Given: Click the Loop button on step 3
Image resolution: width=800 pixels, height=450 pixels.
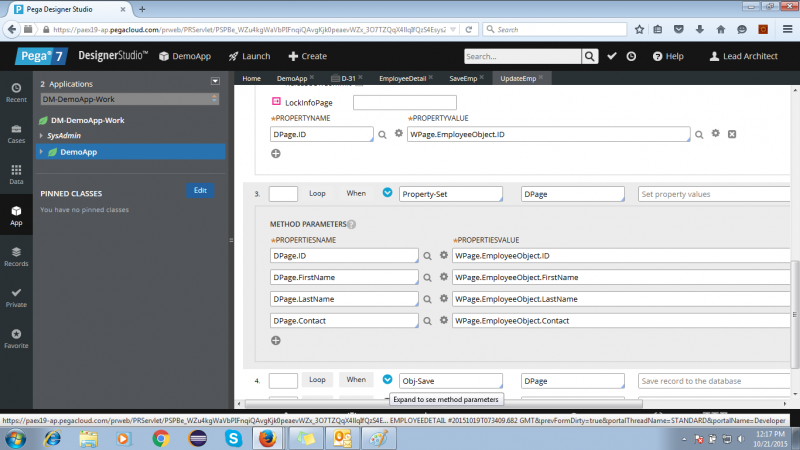Looking at the screenshot, I should pyautogui.click(x=317, y=193).
